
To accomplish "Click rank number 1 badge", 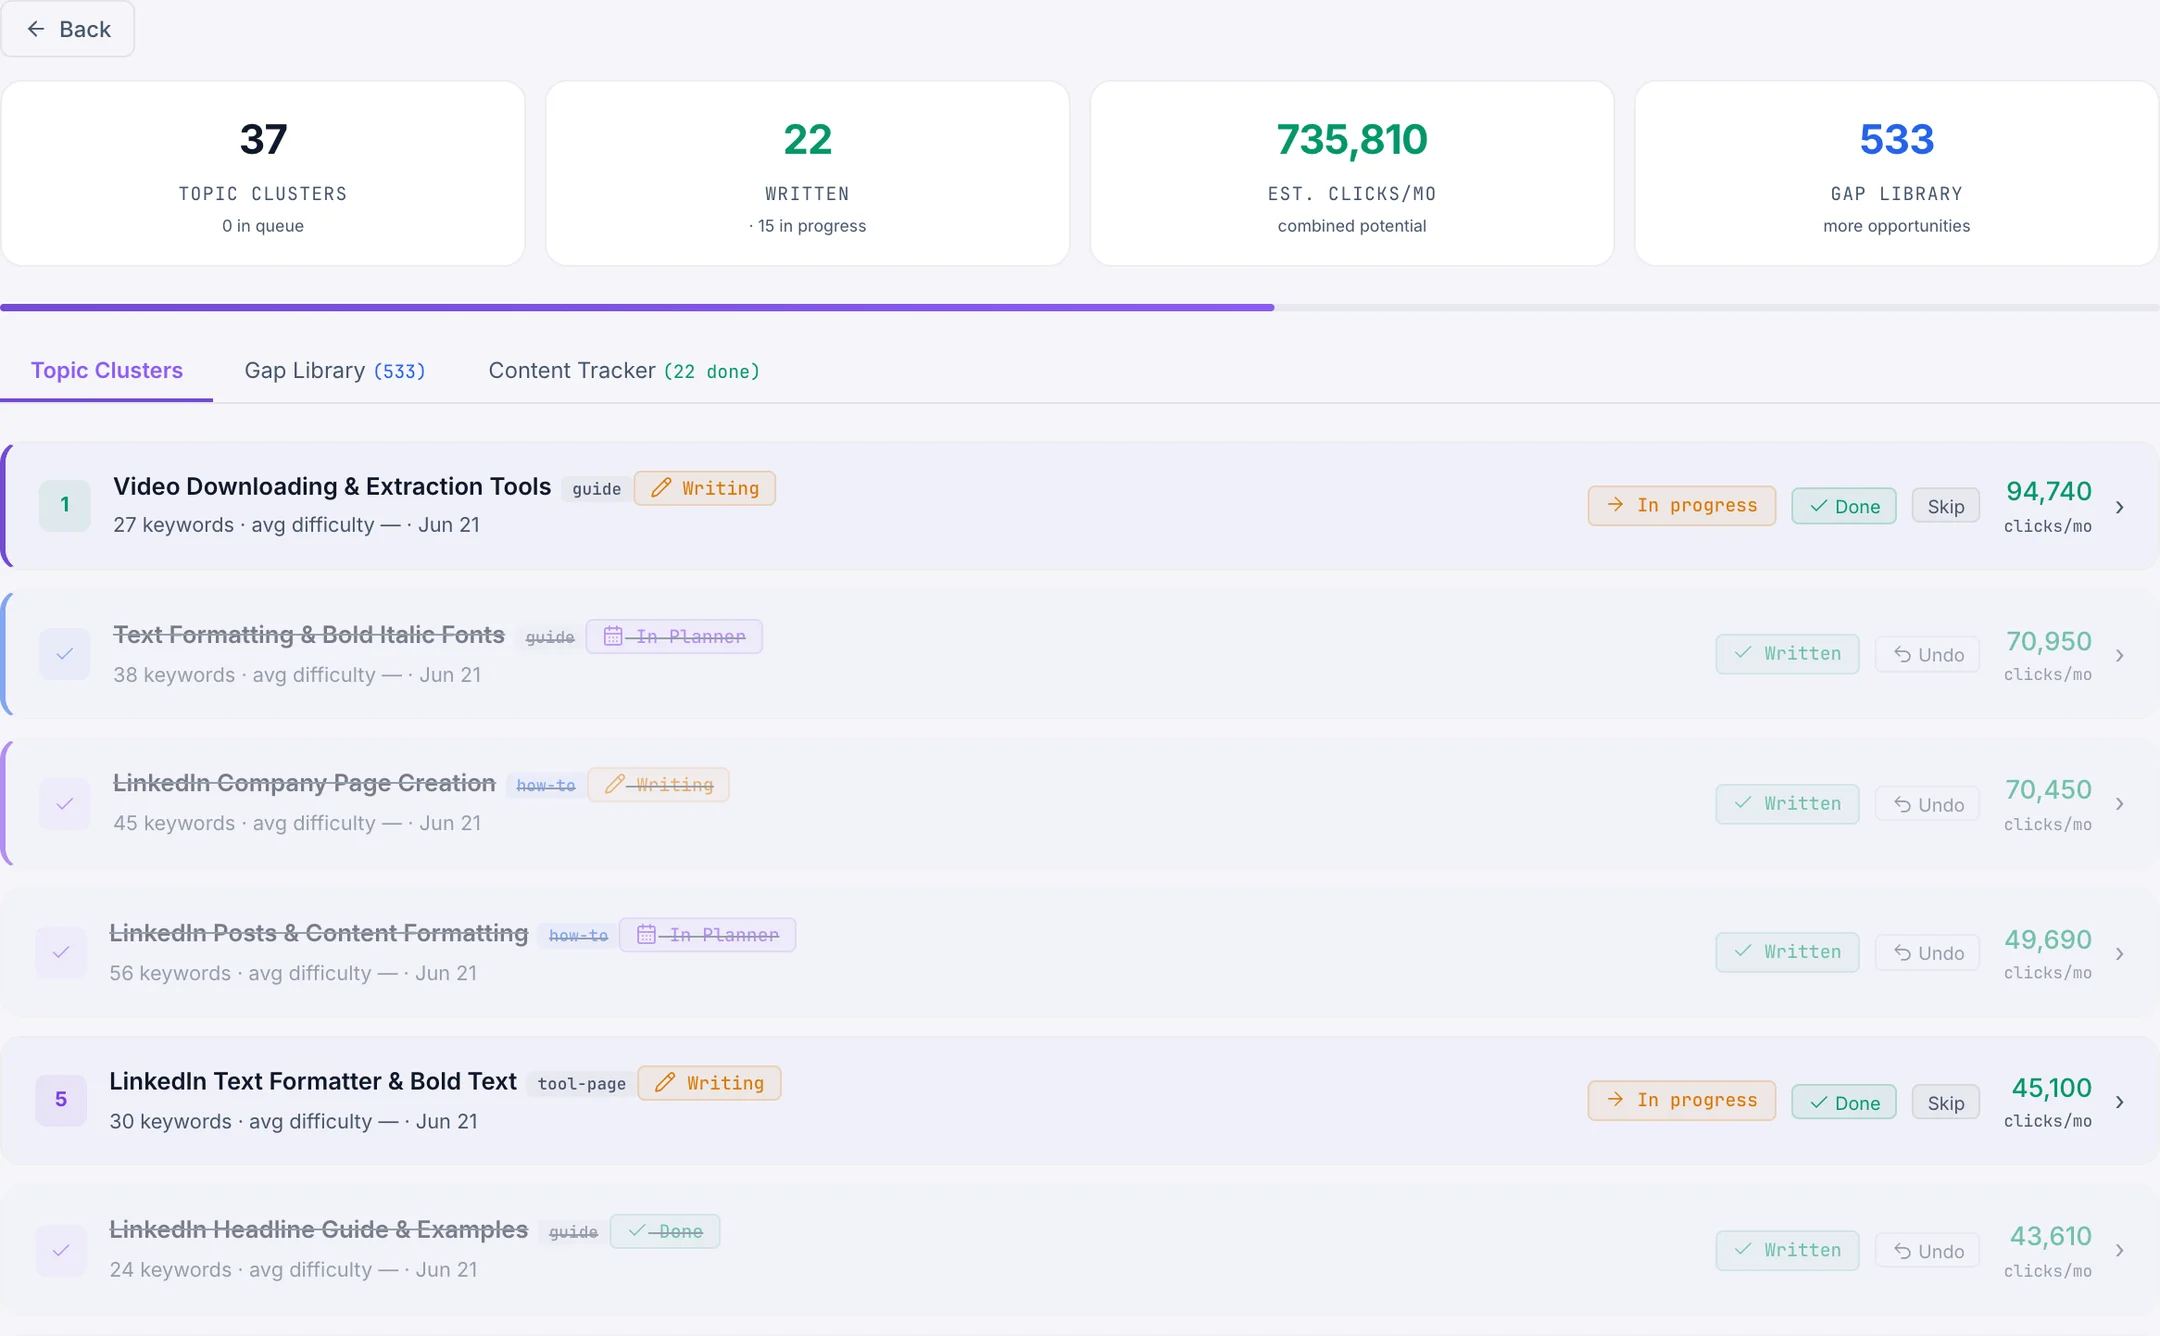I will point(65,505).
